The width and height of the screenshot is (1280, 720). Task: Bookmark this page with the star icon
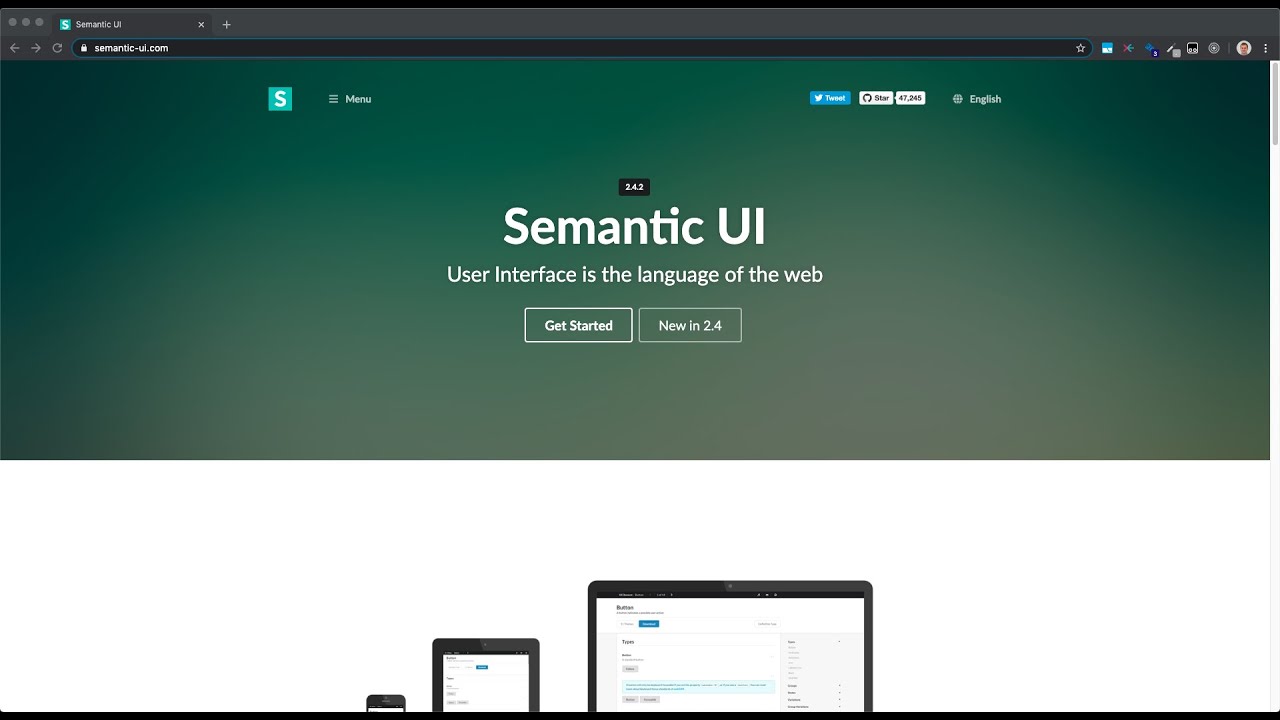tap(1080, 48)
